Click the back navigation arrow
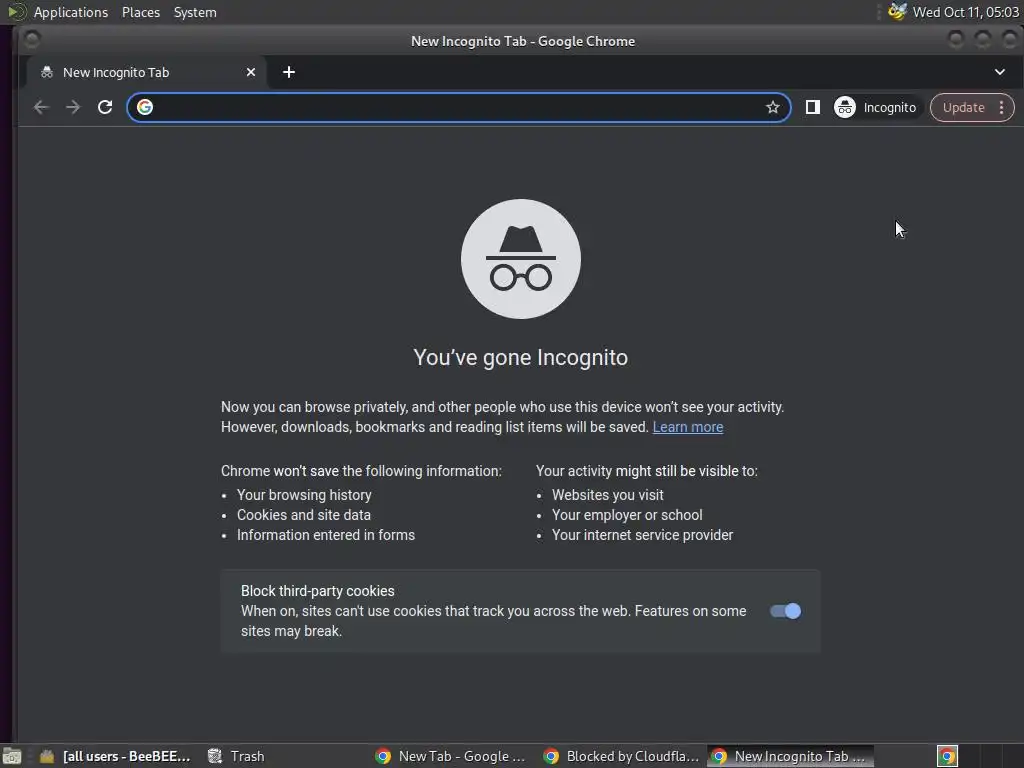This screenshot has width=1024, height=768. click(x=41, y=107)
